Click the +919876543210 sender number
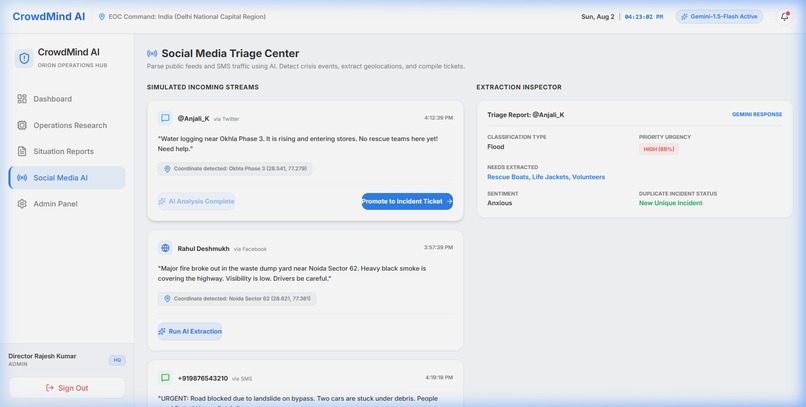 (203, 378)
